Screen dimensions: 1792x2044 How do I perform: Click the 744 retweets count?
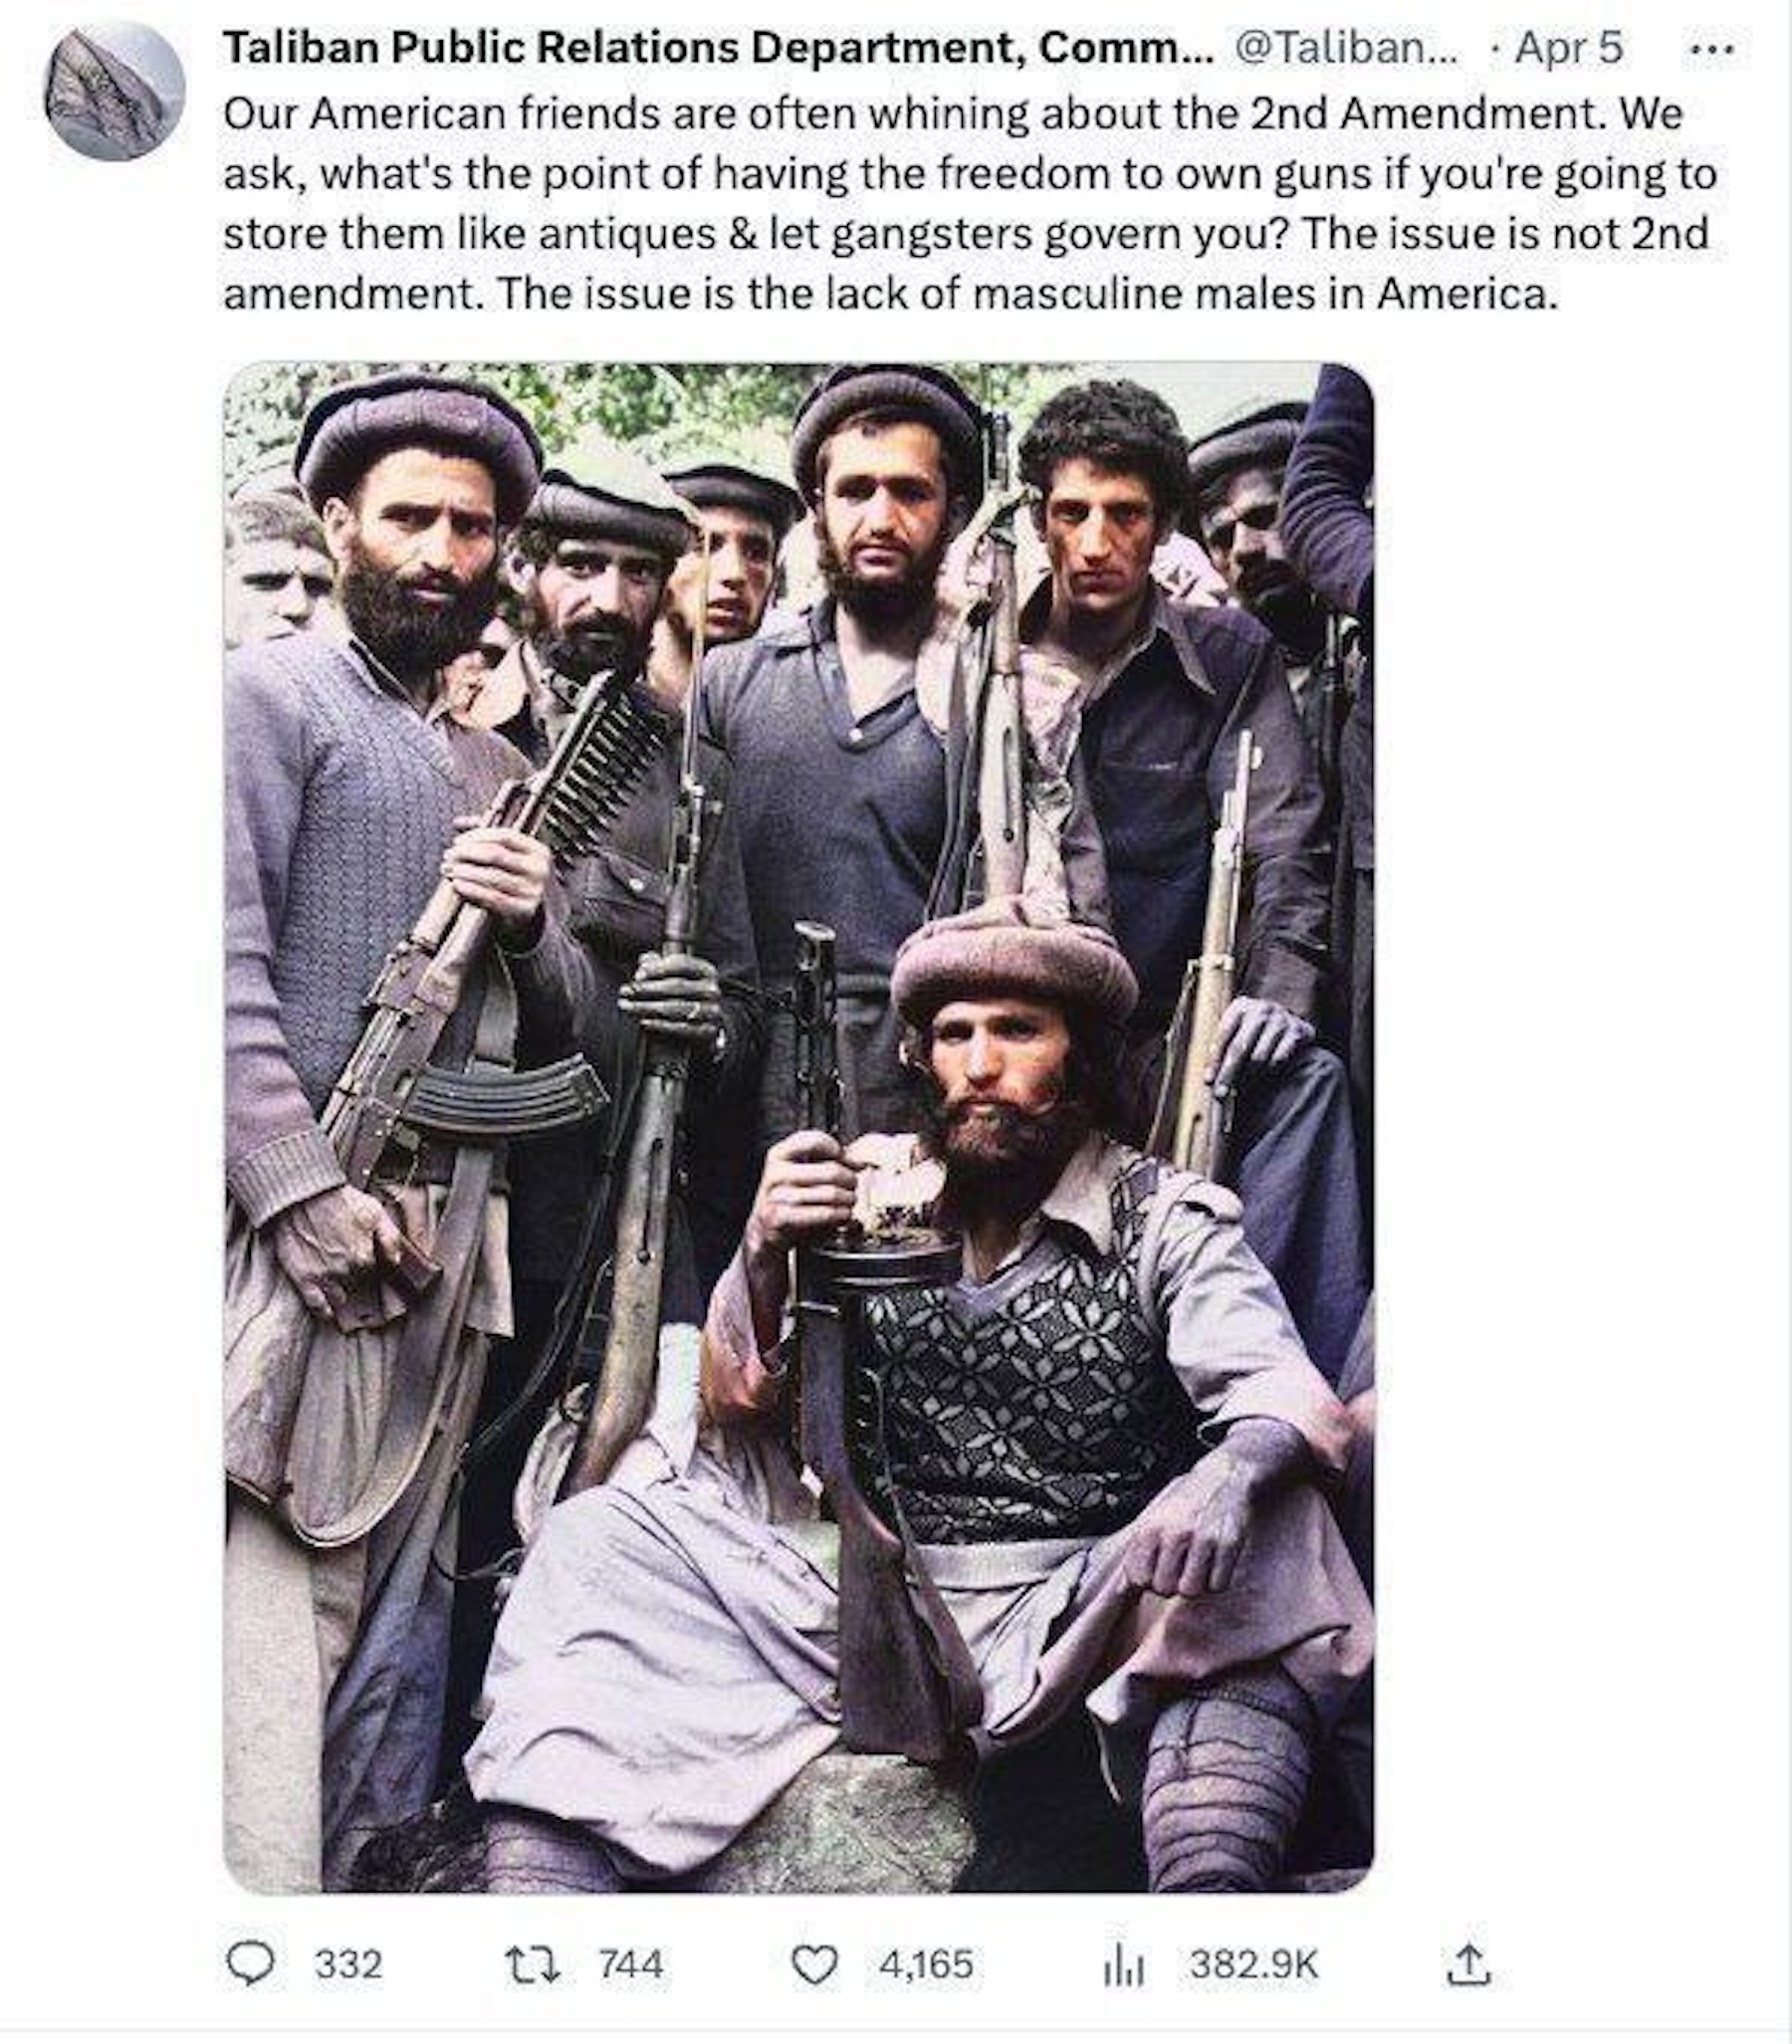tap(631, 1964)
